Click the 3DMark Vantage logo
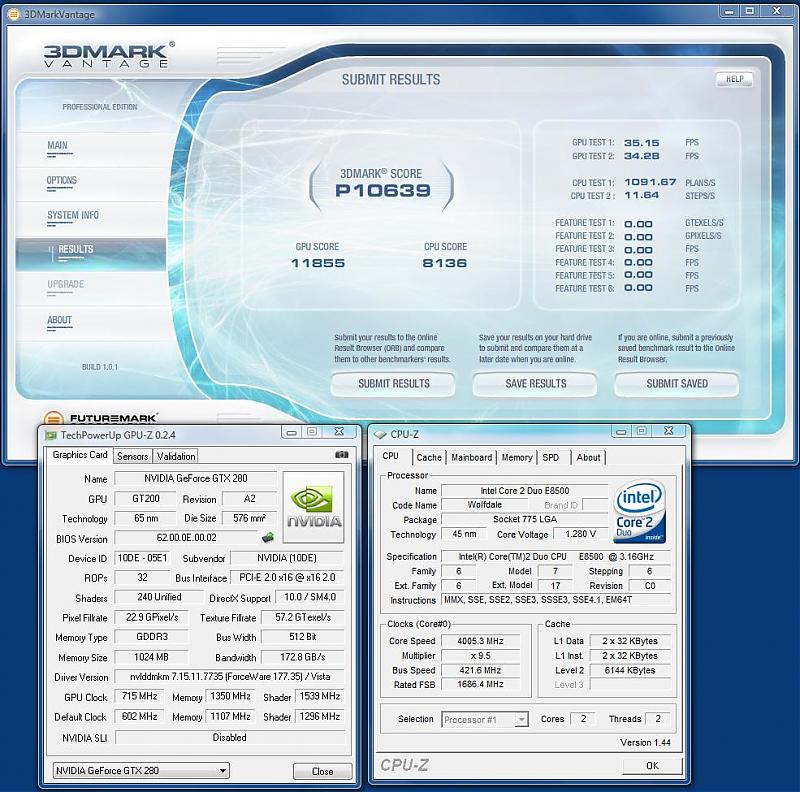The height and width of the screenshot is (792, 800). (x=109, y=55)
